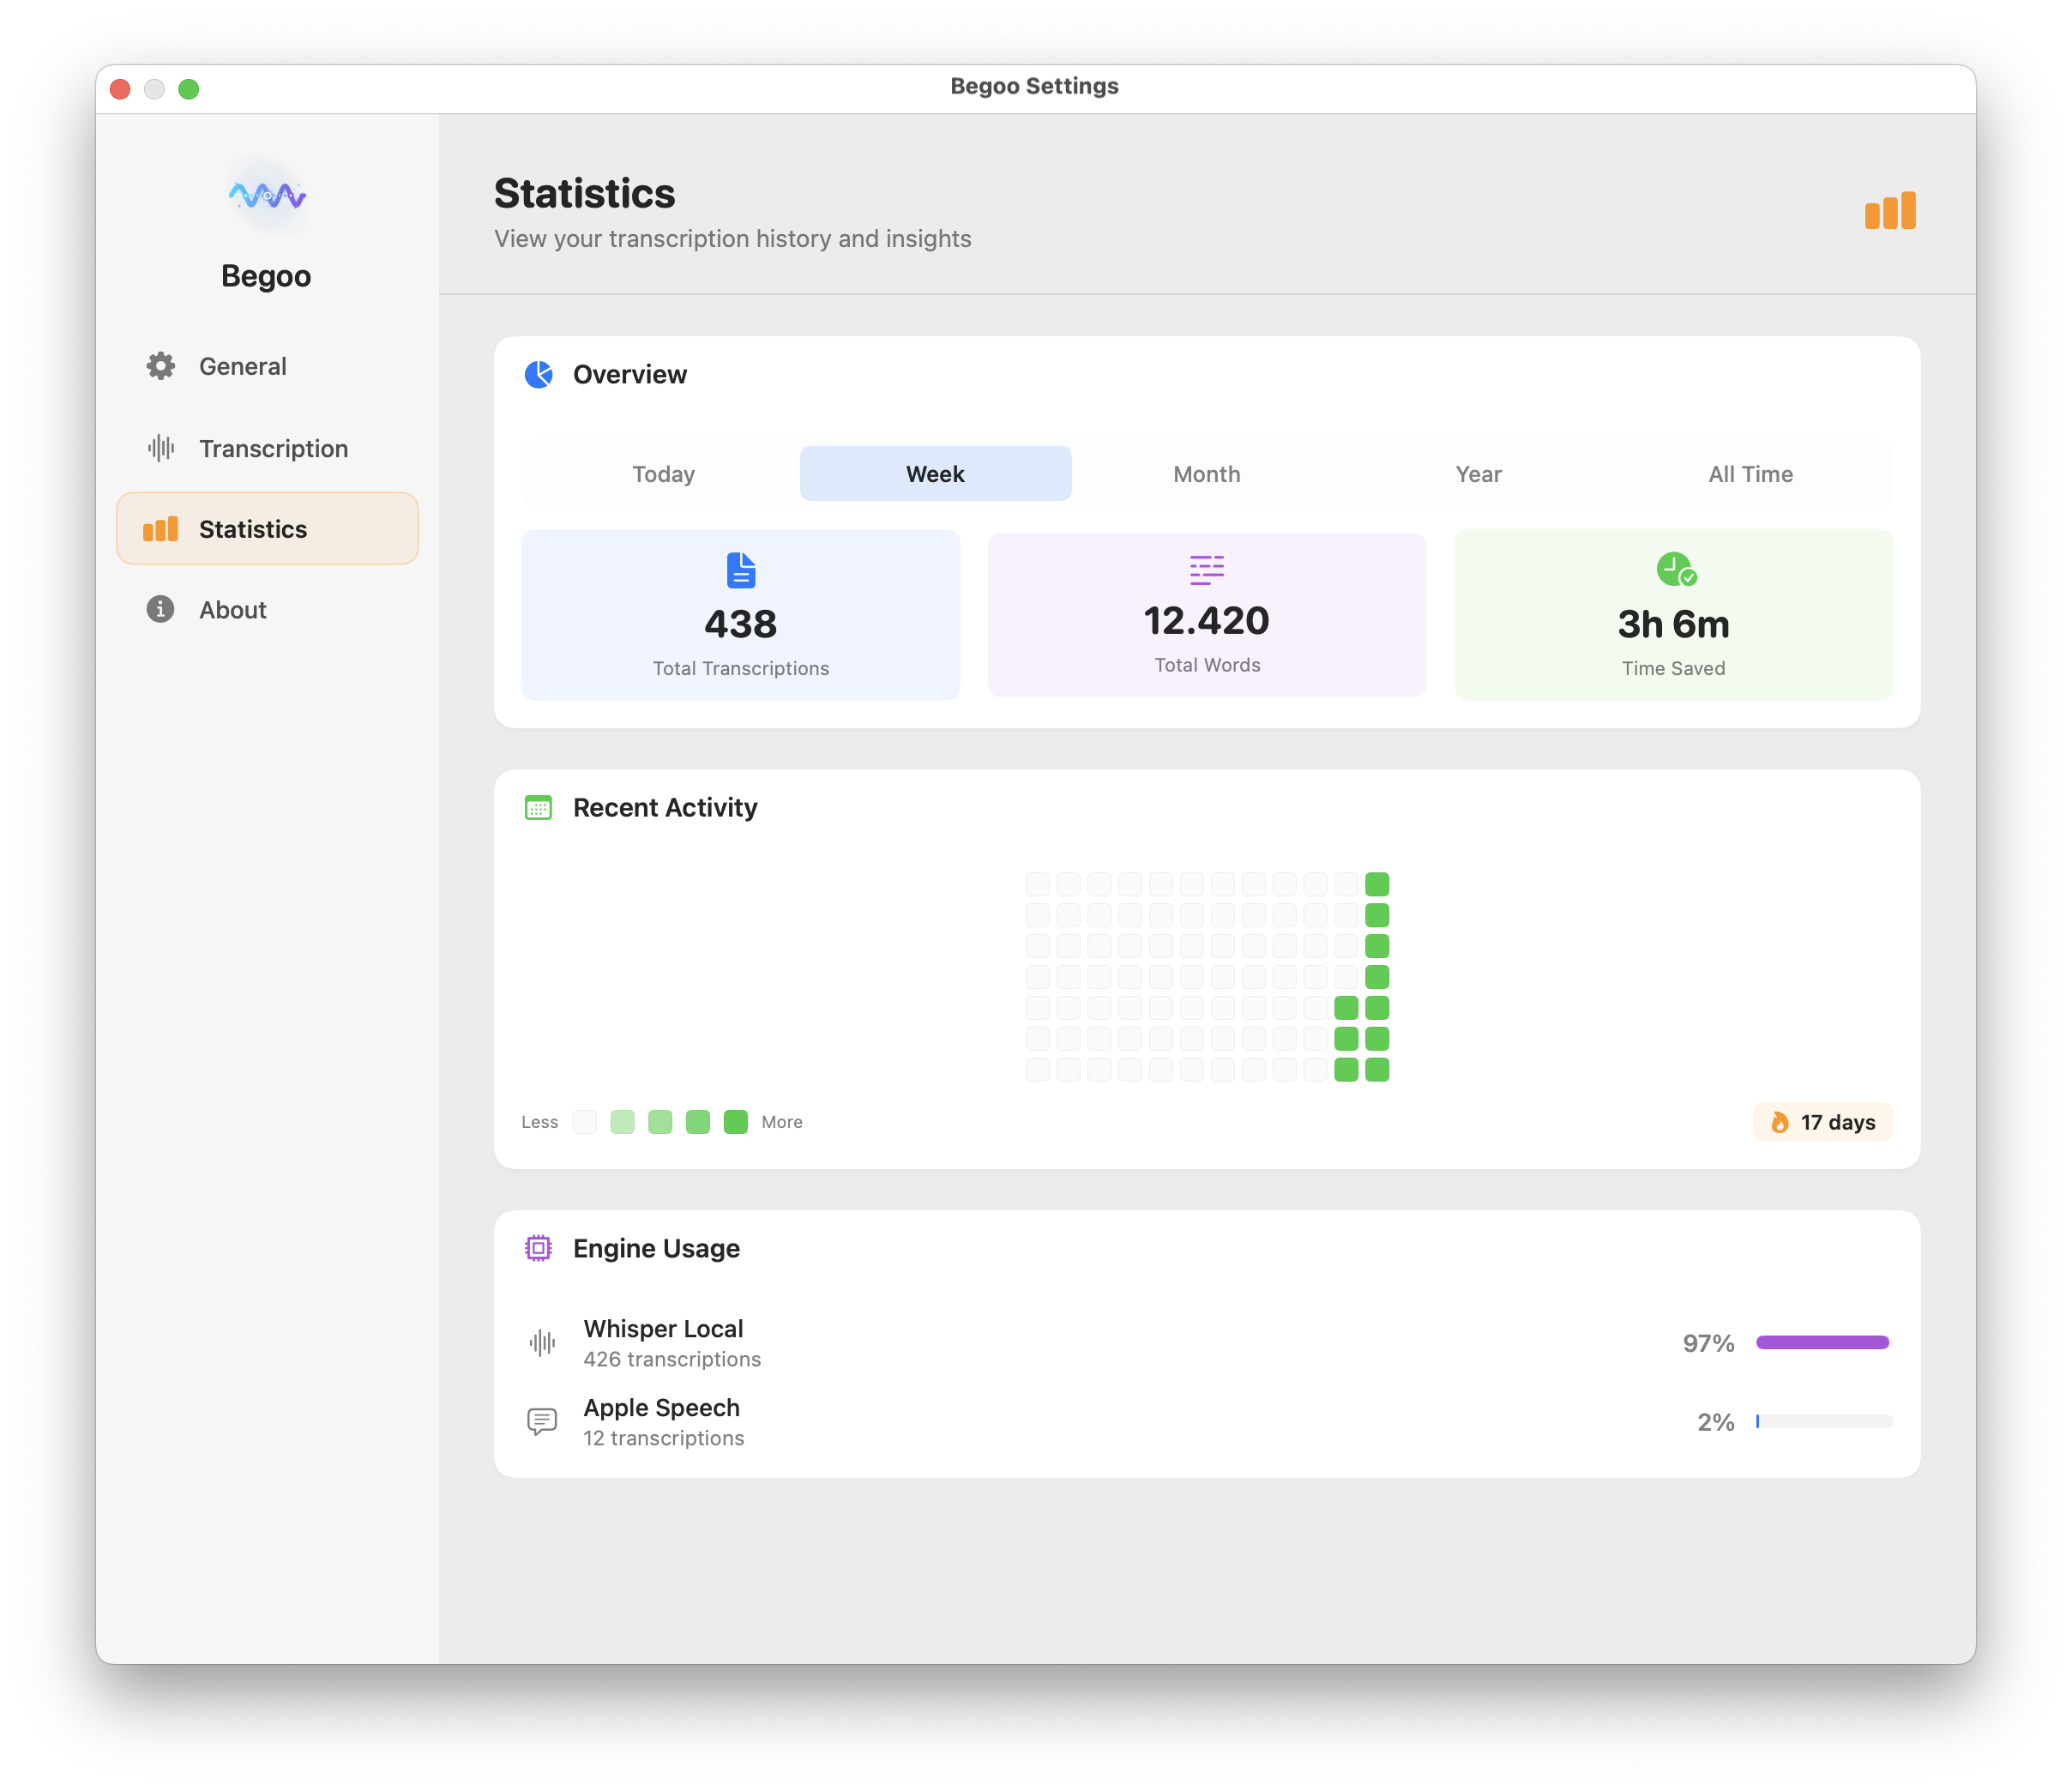Click the 17 days streak badge

pos(1822,1122)
